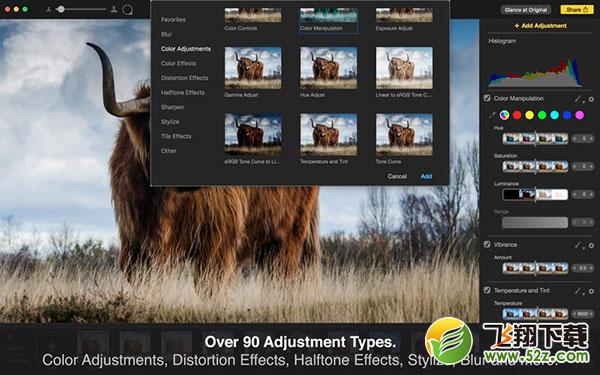Click the small zoom-out icon near slider
This screenshot has width=600, height=375.
tap(48, 9)
